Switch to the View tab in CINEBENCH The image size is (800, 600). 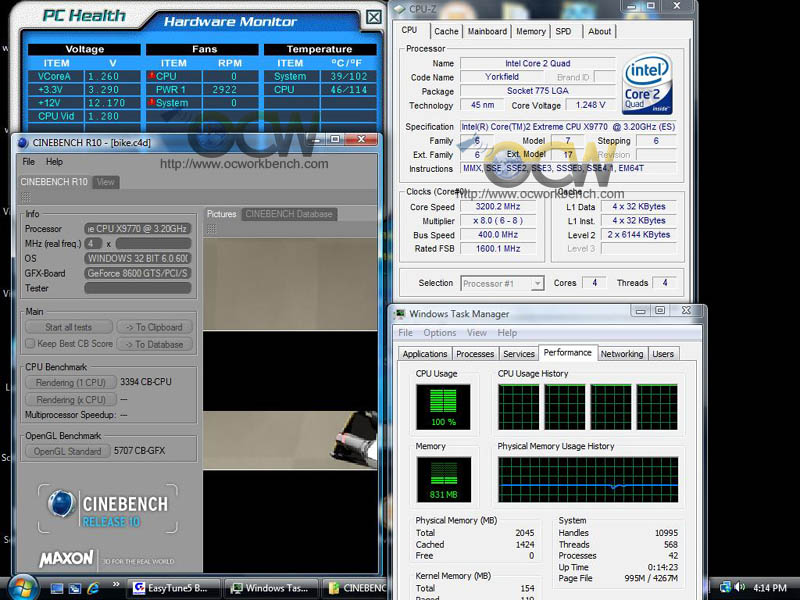(x=106, y=182)
